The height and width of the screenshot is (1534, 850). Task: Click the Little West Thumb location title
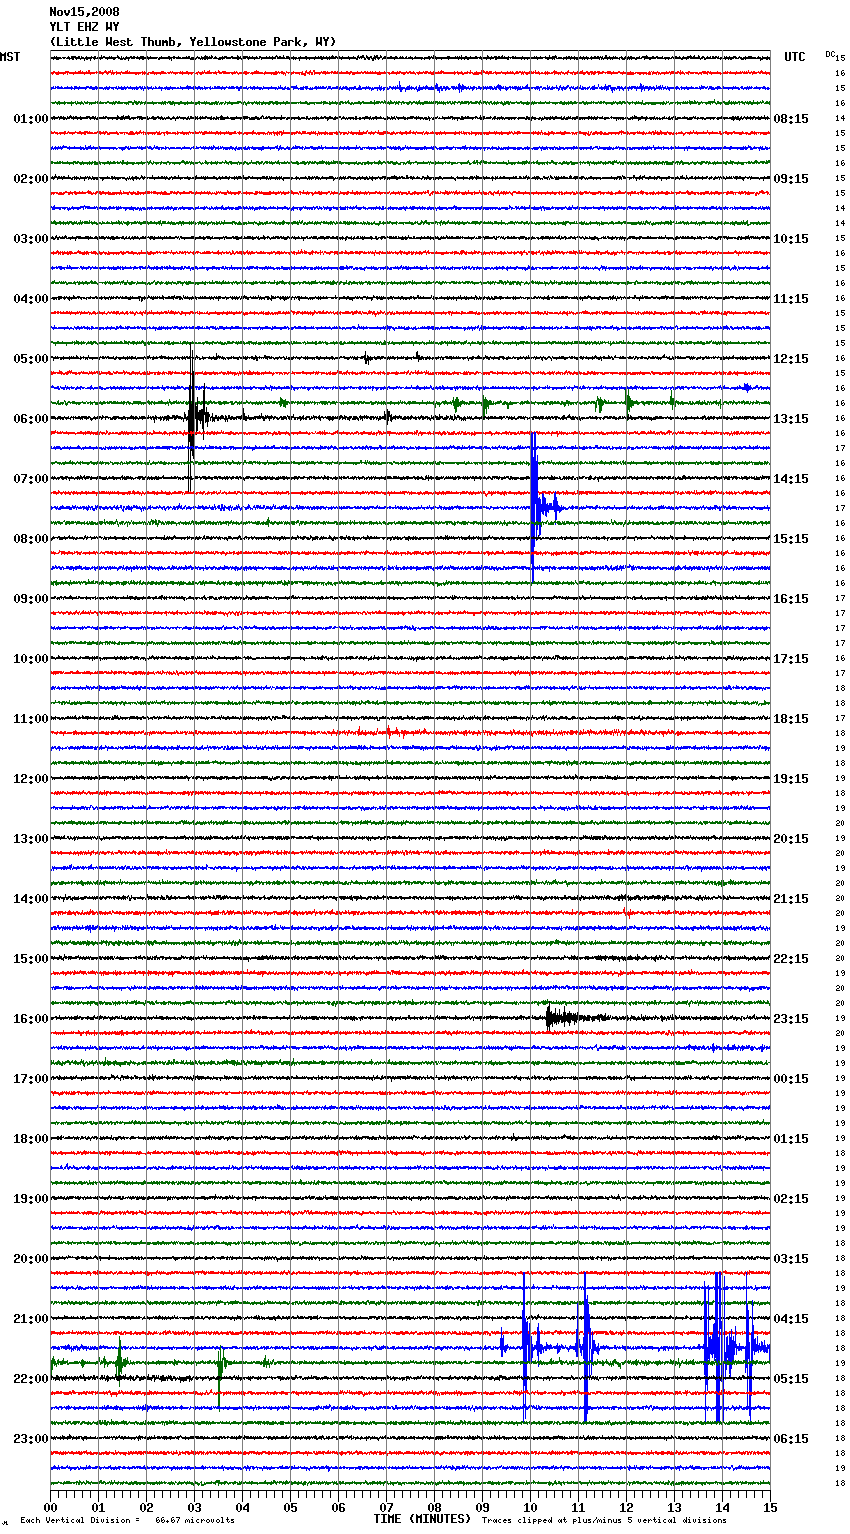click(x=193, y=42)
